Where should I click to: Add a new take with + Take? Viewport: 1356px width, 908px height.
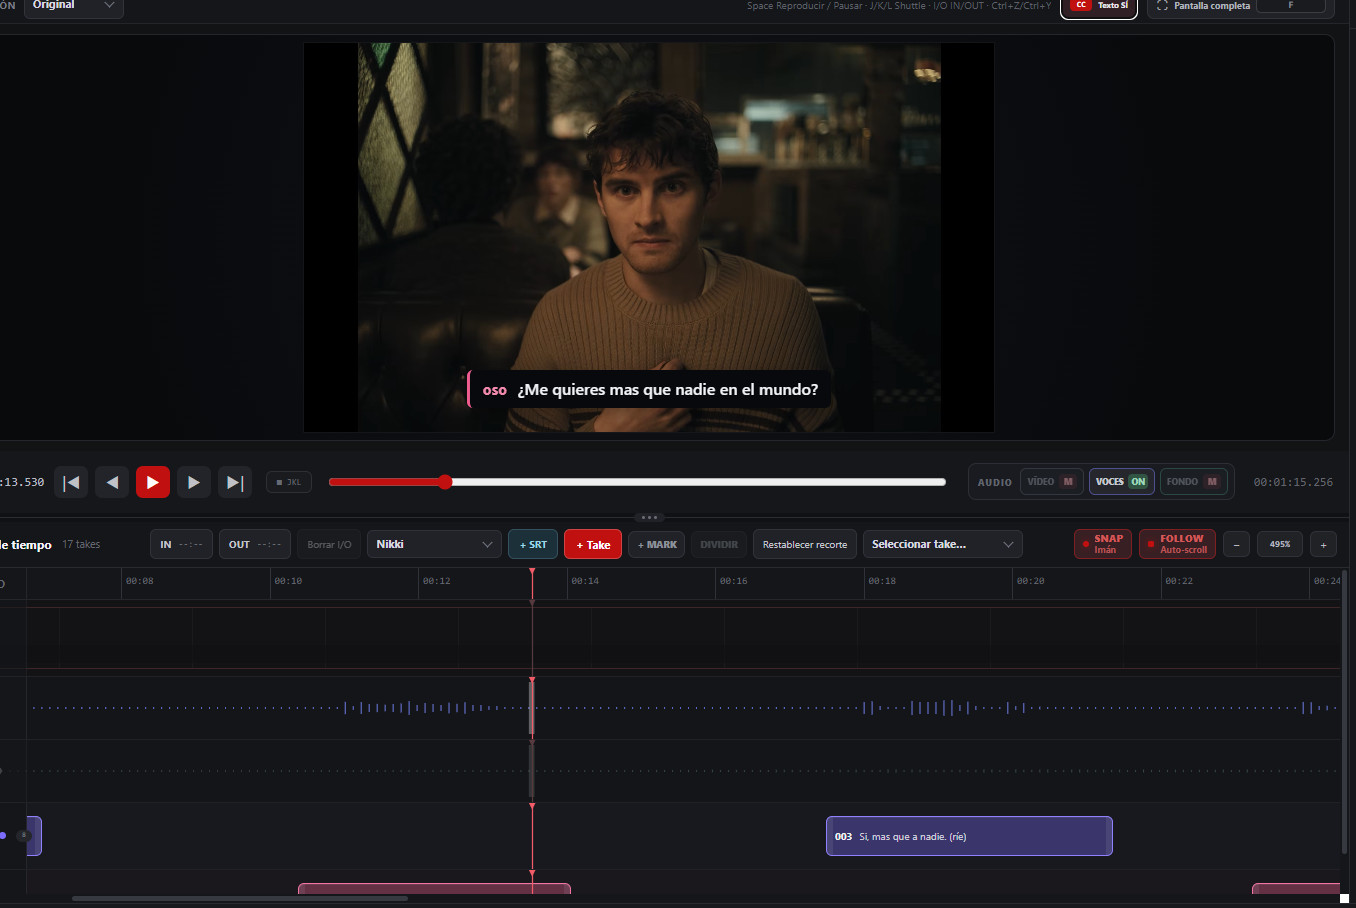593,544
